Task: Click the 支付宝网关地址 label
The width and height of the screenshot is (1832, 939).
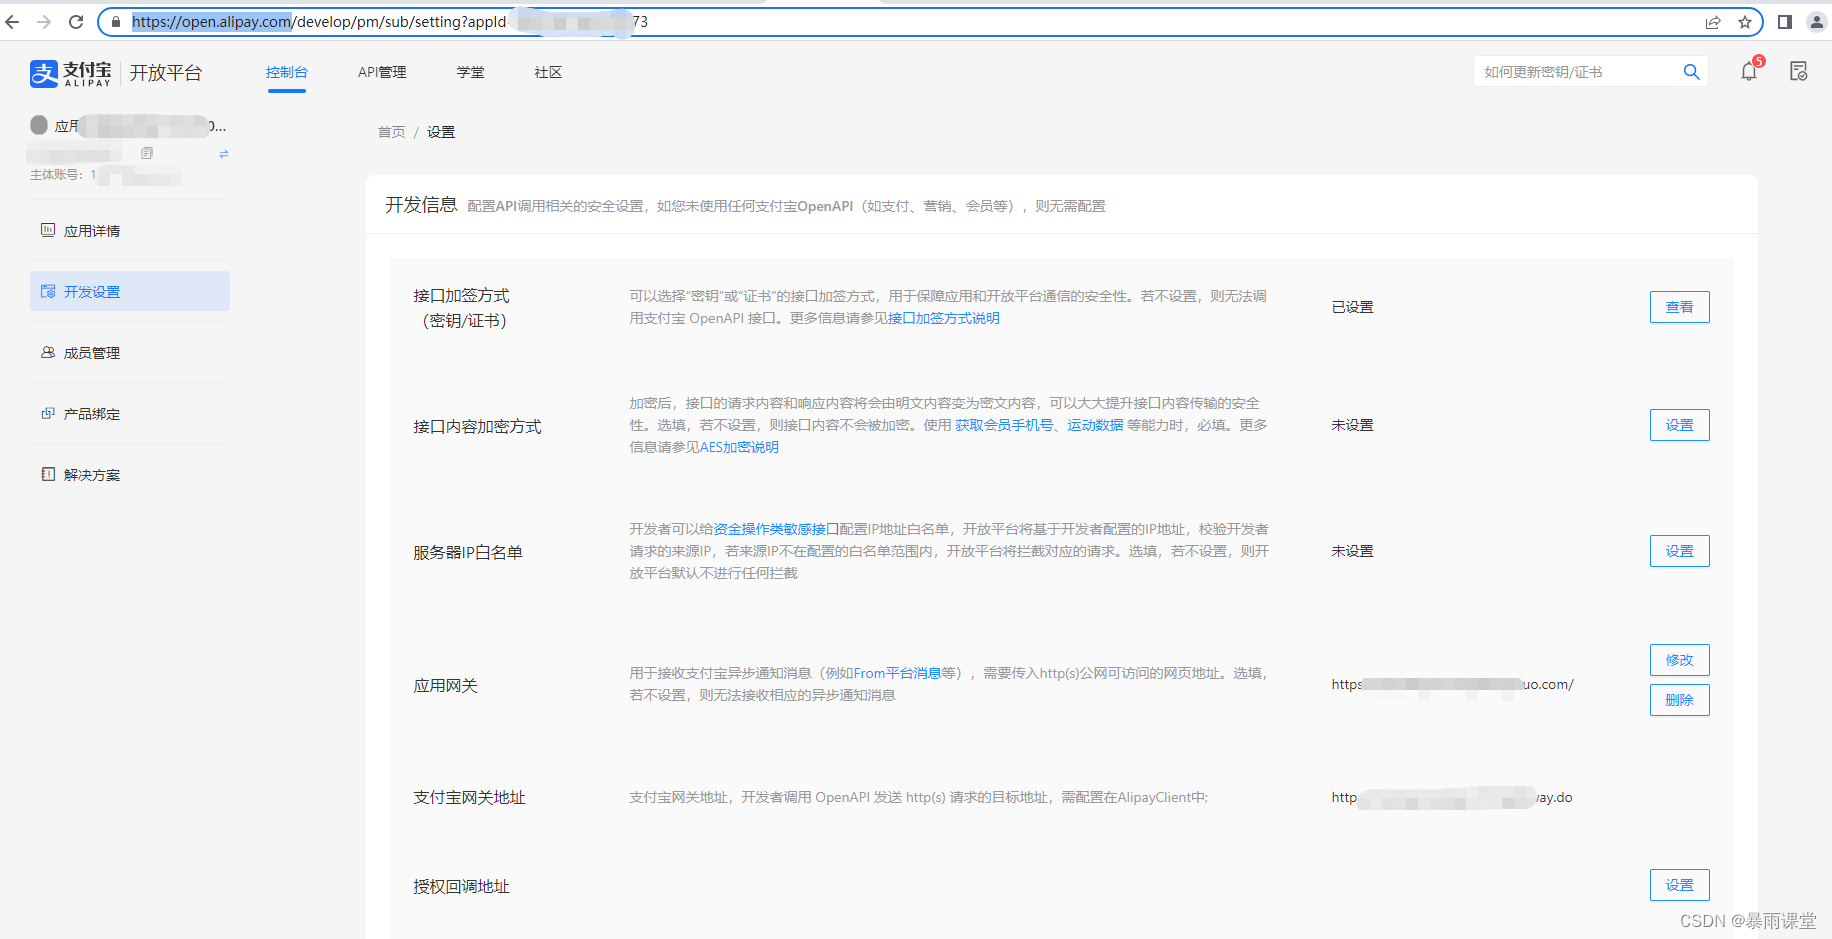Action: pos(469,797)
